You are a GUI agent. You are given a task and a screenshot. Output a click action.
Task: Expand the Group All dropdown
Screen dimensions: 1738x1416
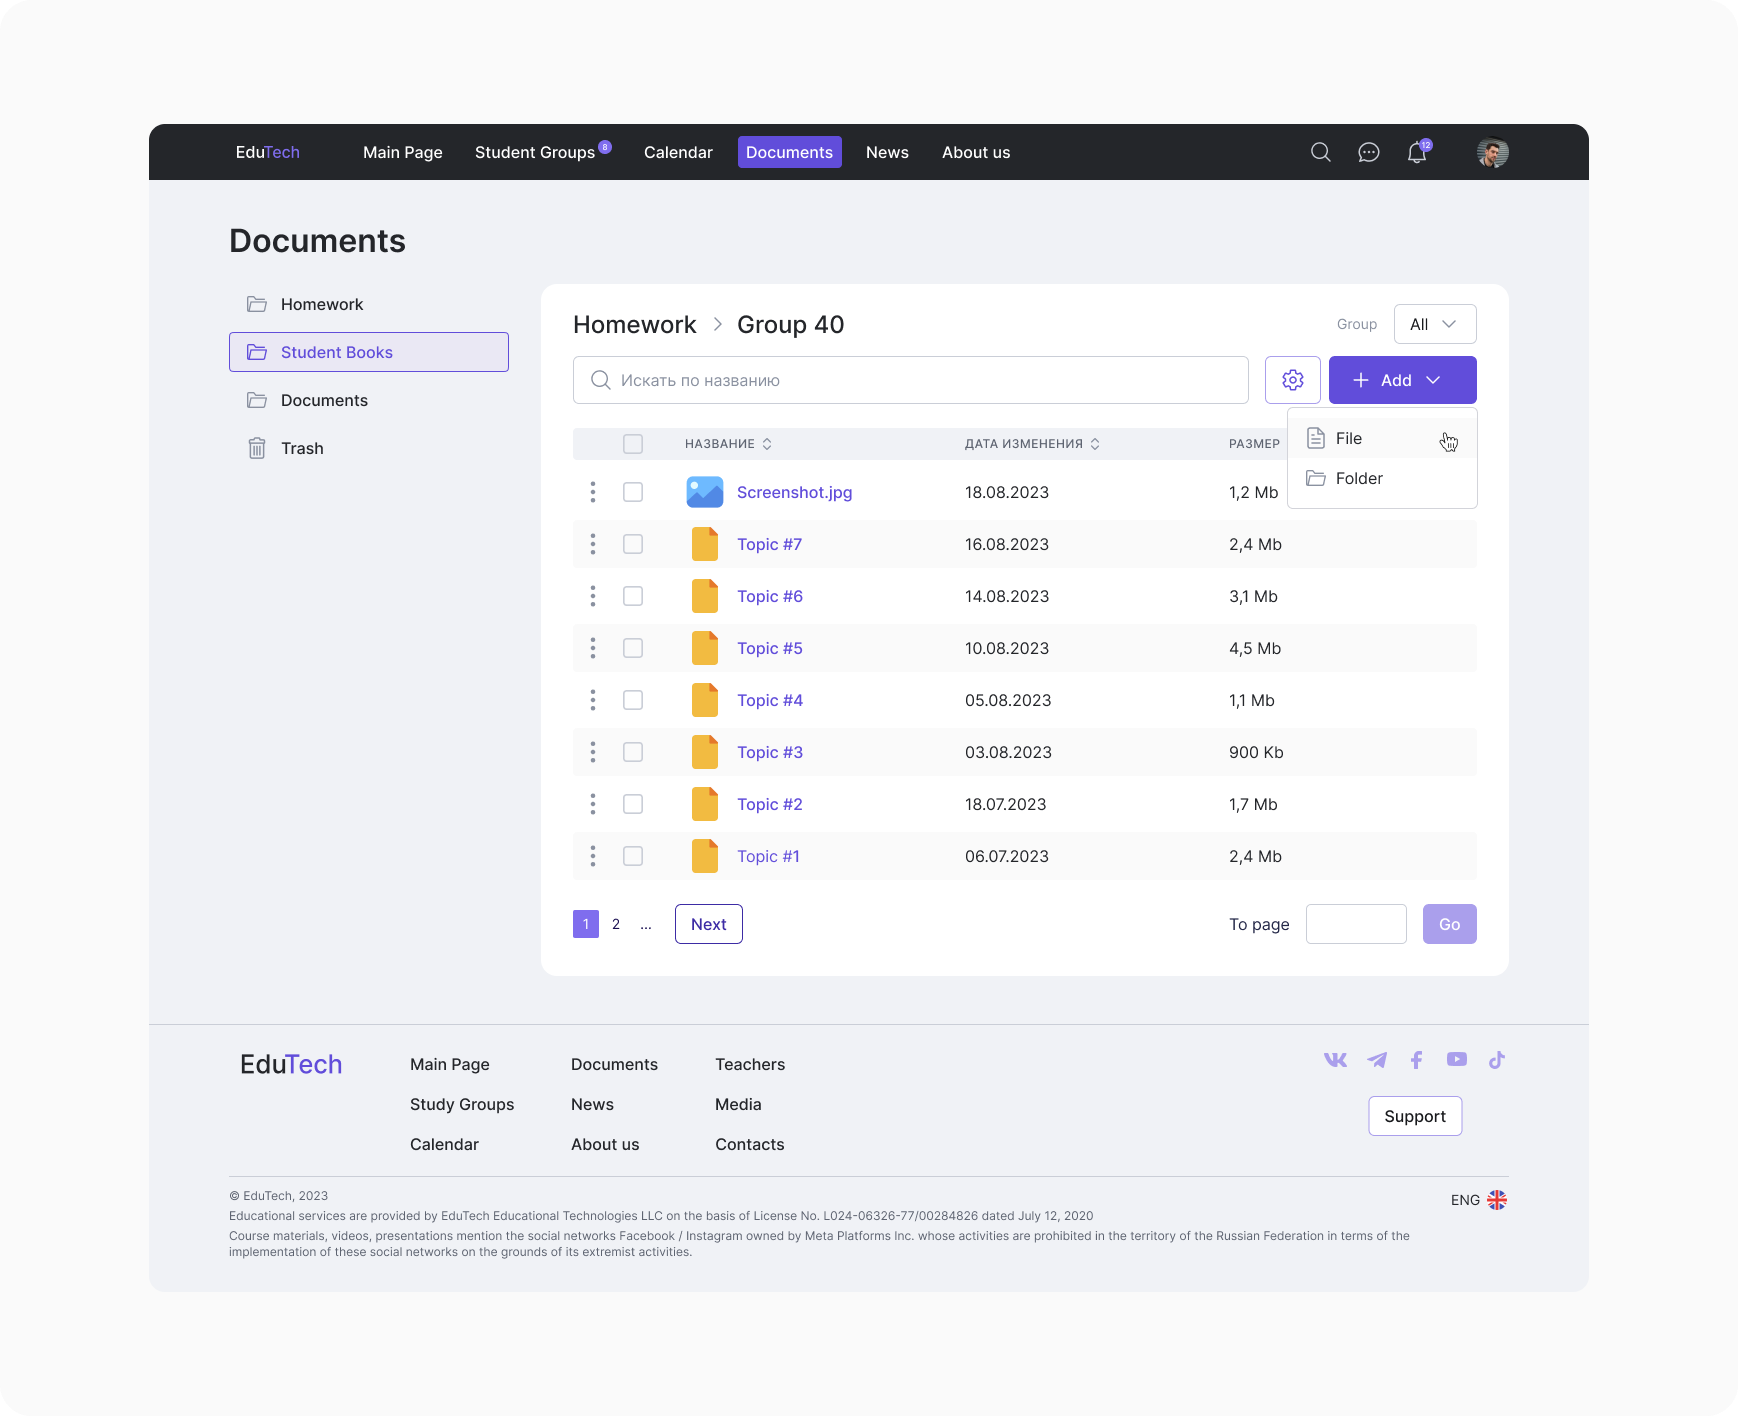1434,324
